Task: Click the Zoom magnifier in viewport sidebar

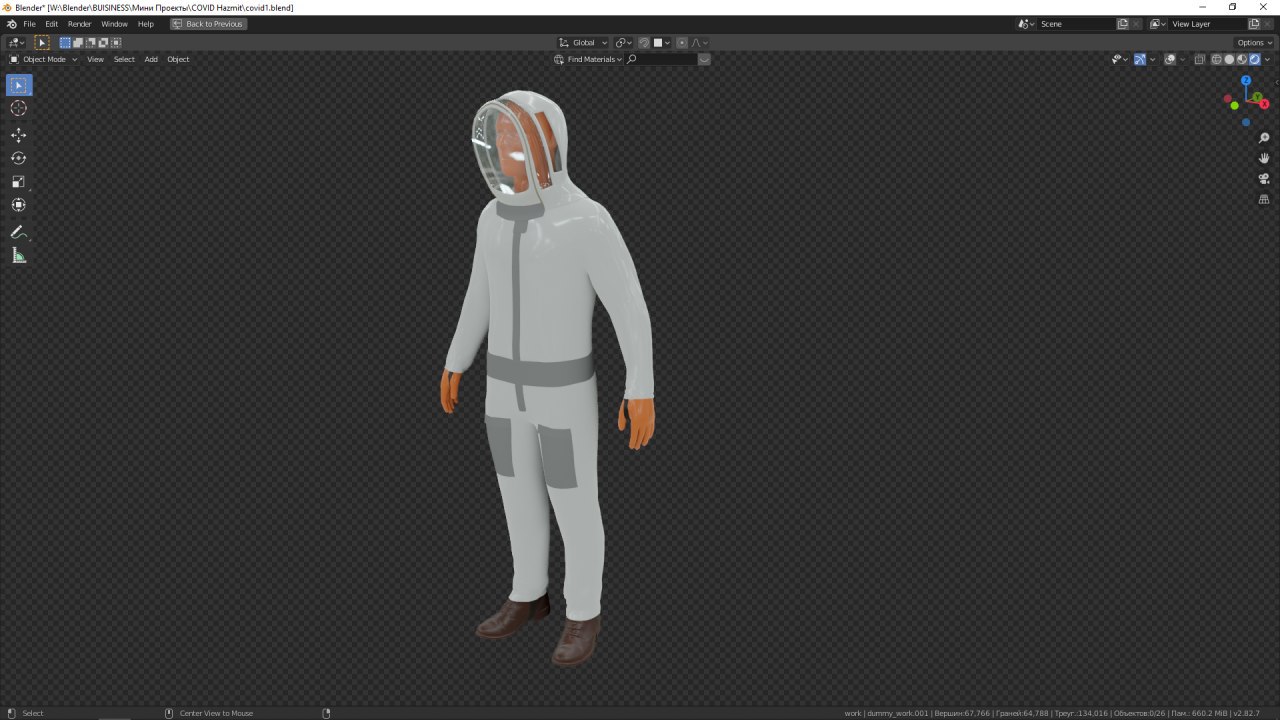Action: [1263, 137]
